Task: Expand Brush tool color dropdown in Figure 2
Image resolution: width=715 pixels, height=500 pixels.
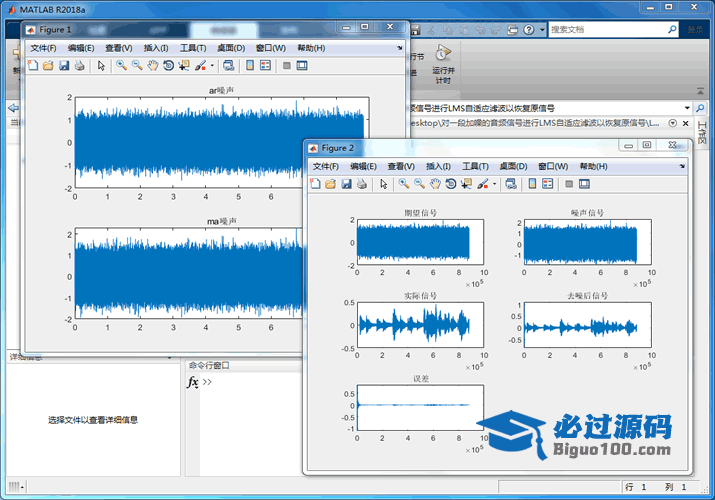Action: coord(494,184)
